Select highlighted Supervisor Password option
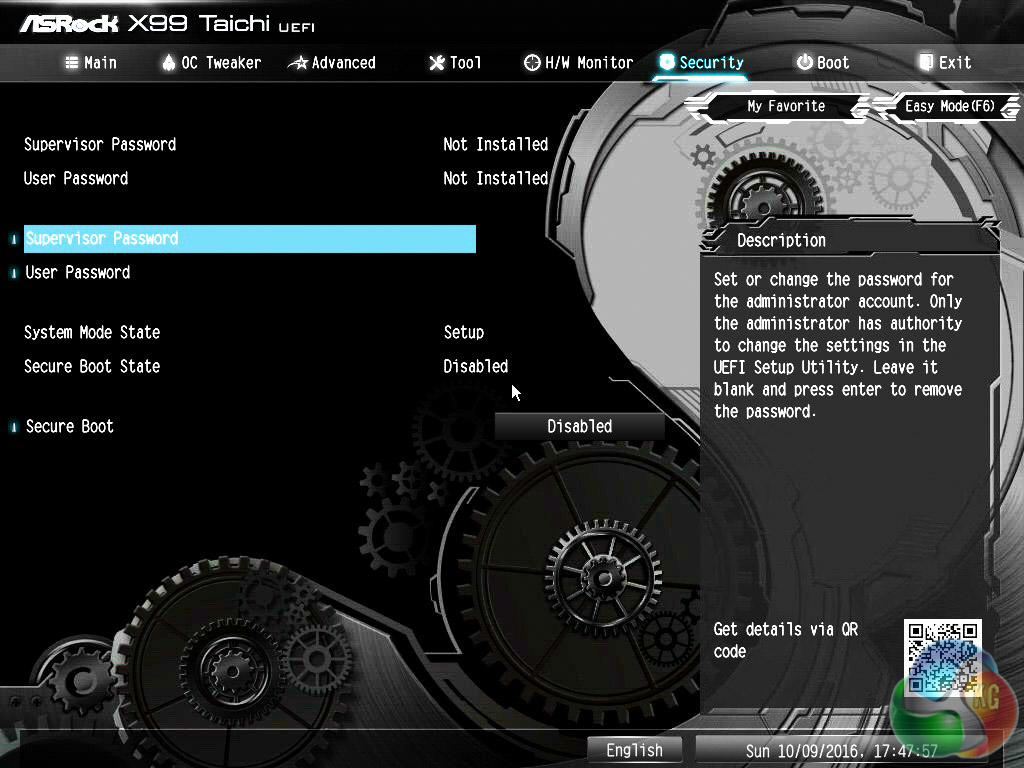1024x768 pixels. (249, 239)
